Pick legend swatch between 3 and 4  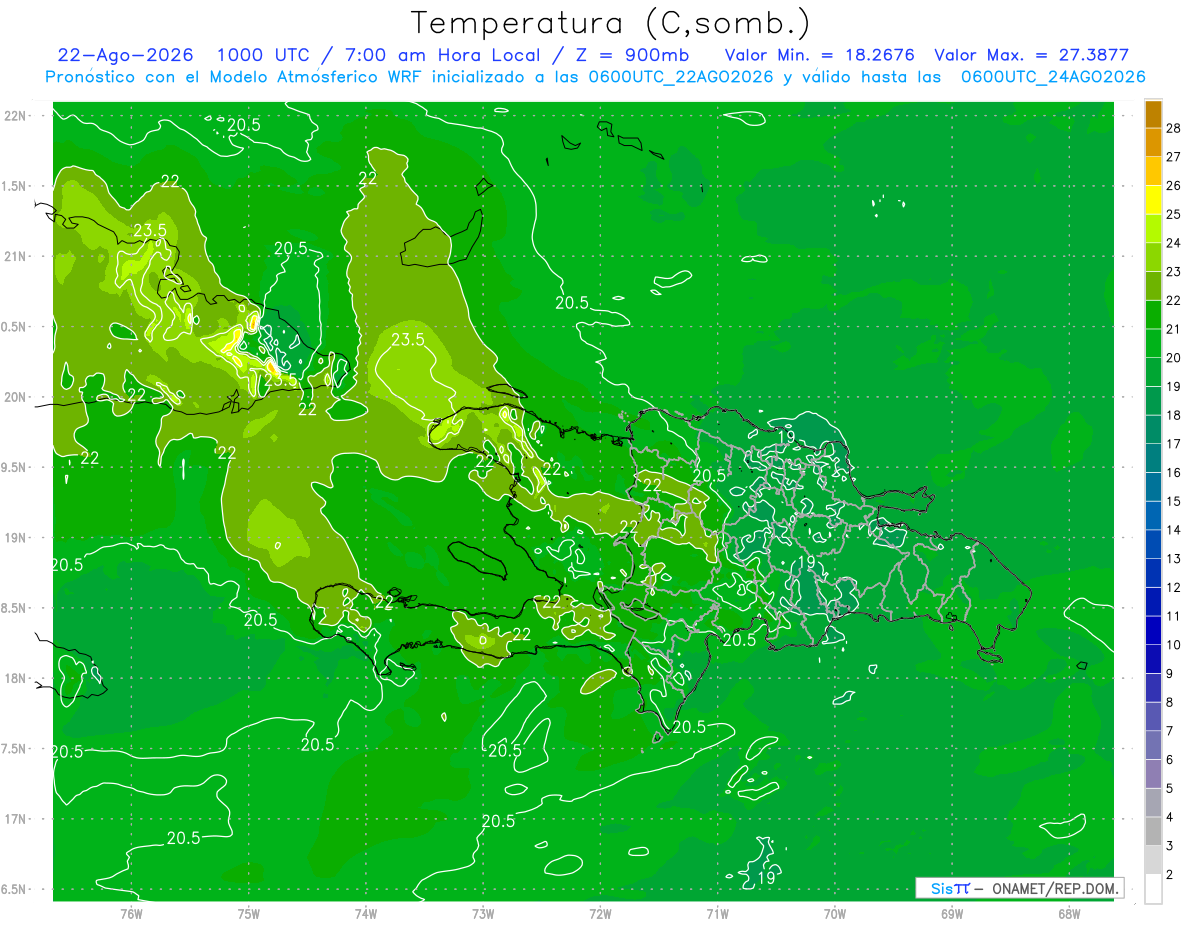1153,832
